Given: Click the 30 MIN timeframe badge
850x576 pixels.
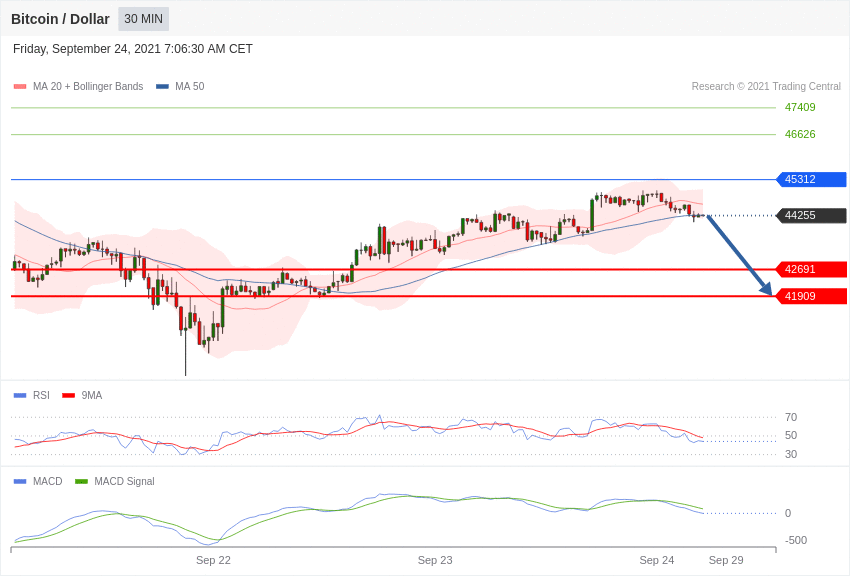Looking at the screenshot, I should pyautogui.click(x=144, y=19).
